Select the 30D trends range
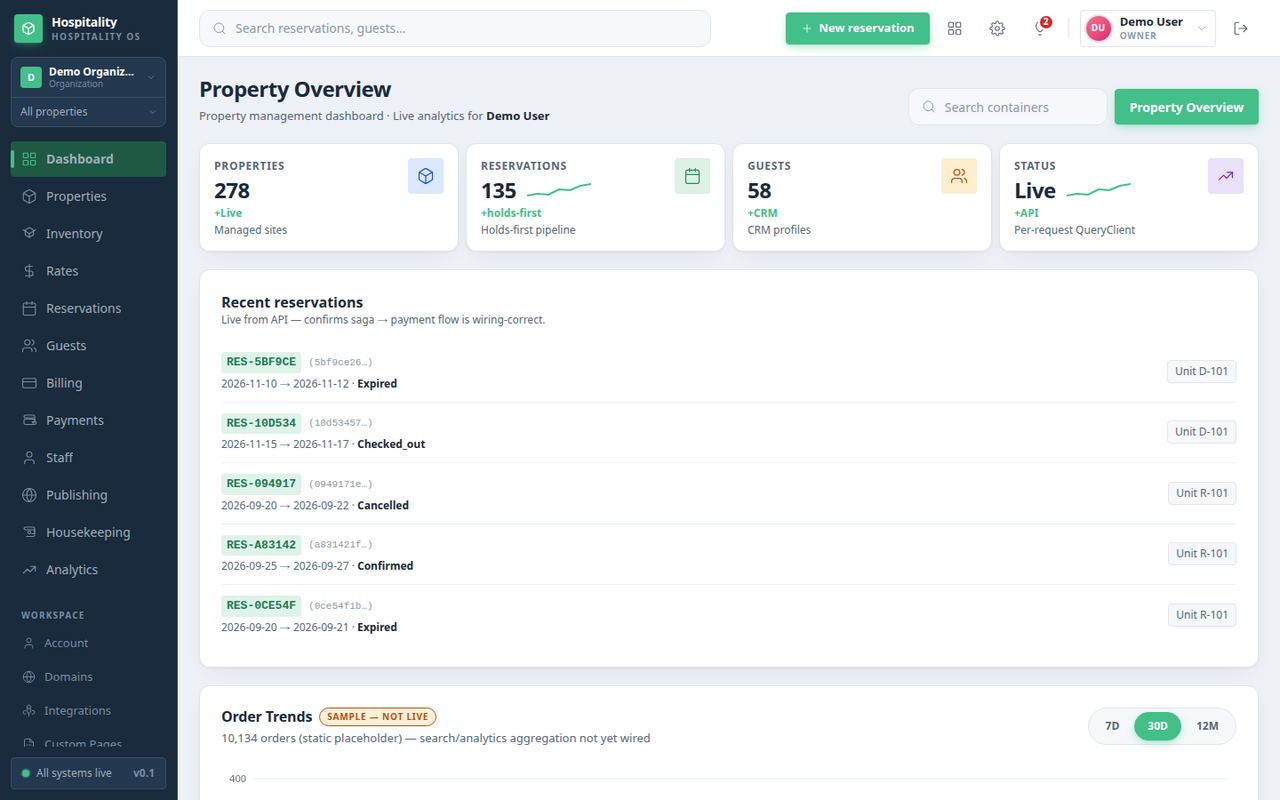This screenshot has height=800, width=1280. 1157,726
